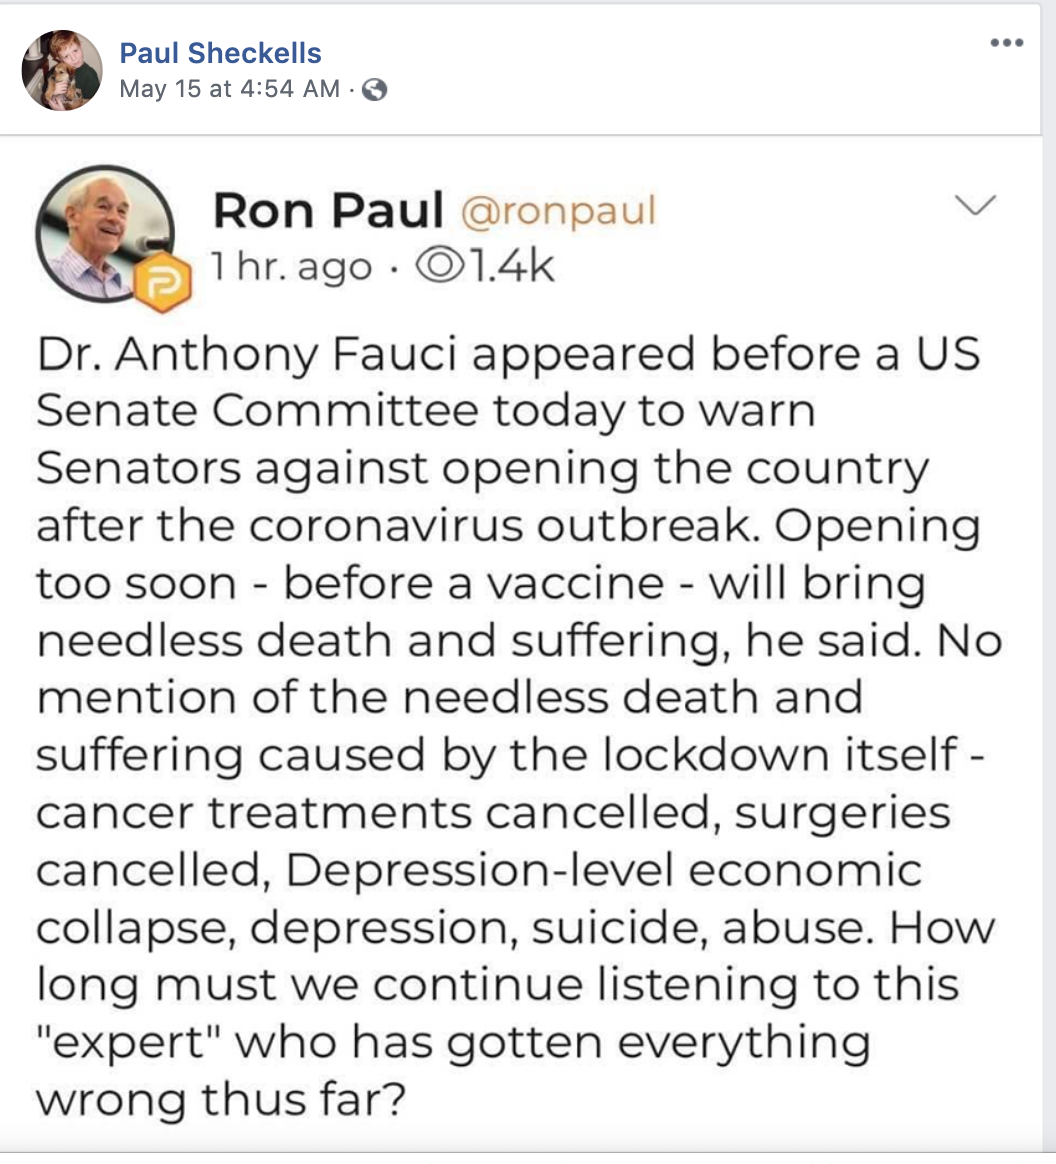Open Paul Sheckells profile picture
1056x1164 pixels.
click(62, 69)
